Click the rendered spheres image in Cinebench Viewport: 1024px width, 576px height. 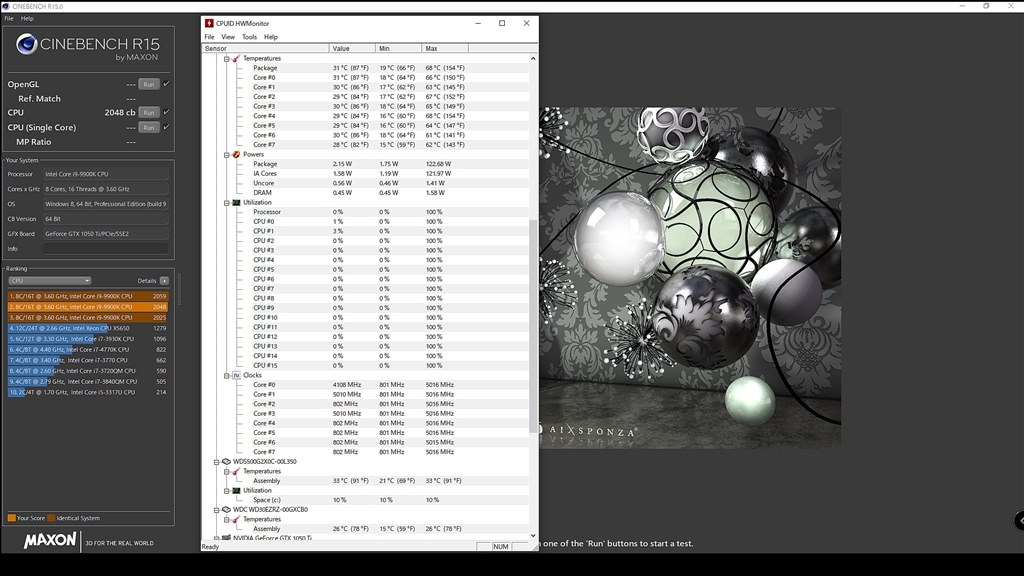pos(690,278)
